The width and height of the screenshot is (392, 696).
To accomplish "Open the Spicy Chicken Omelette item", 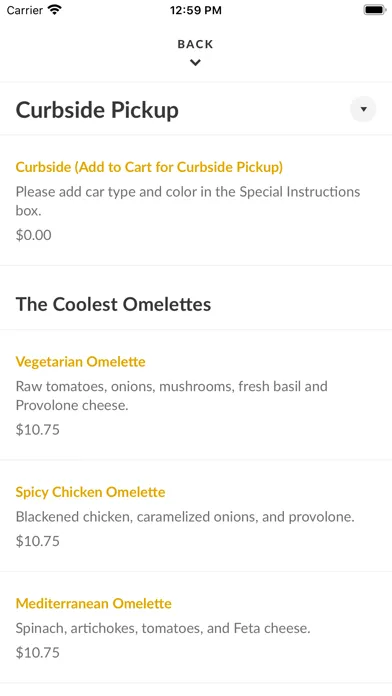I will [x=90, y=492].
